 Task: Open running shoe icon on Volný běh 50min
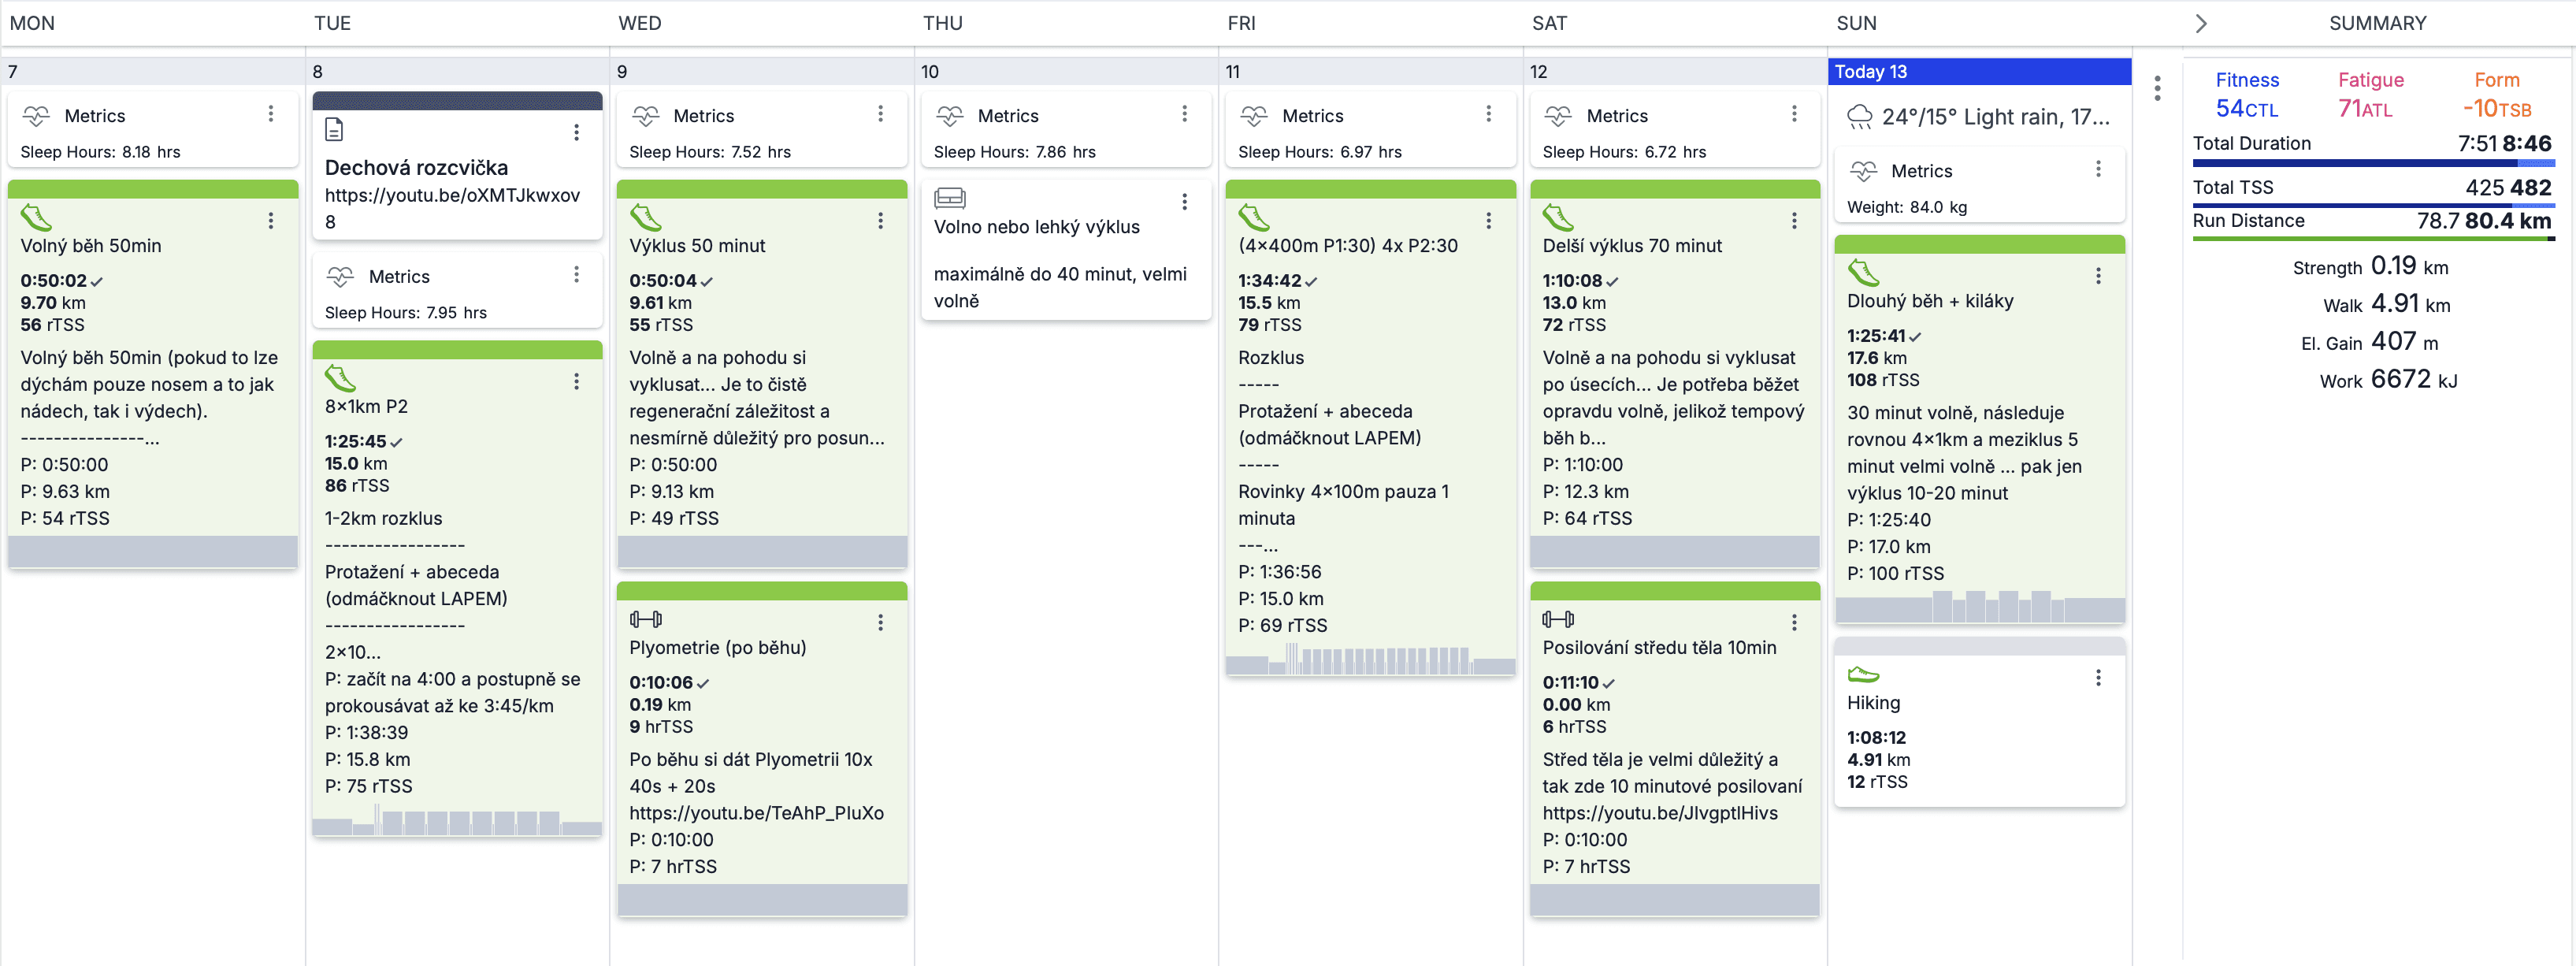[x=36, y=217]
